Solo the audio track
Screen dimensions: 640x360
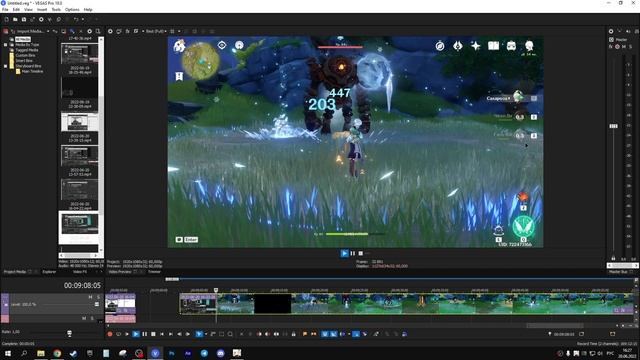coord(92,318)
